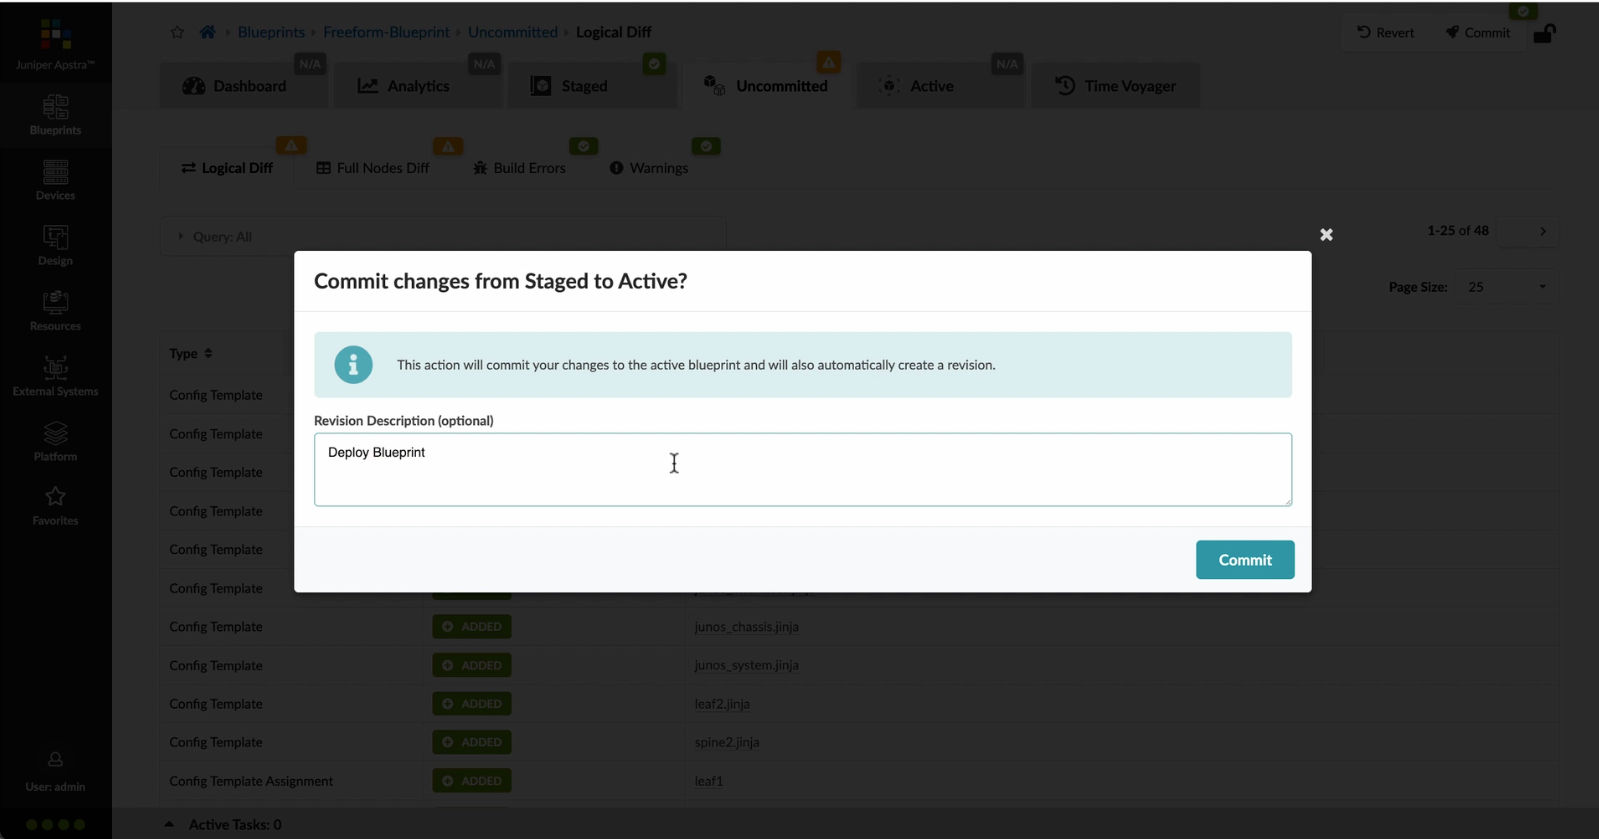
Task: Click Revert in the top bar
Action: [1385, 32]
